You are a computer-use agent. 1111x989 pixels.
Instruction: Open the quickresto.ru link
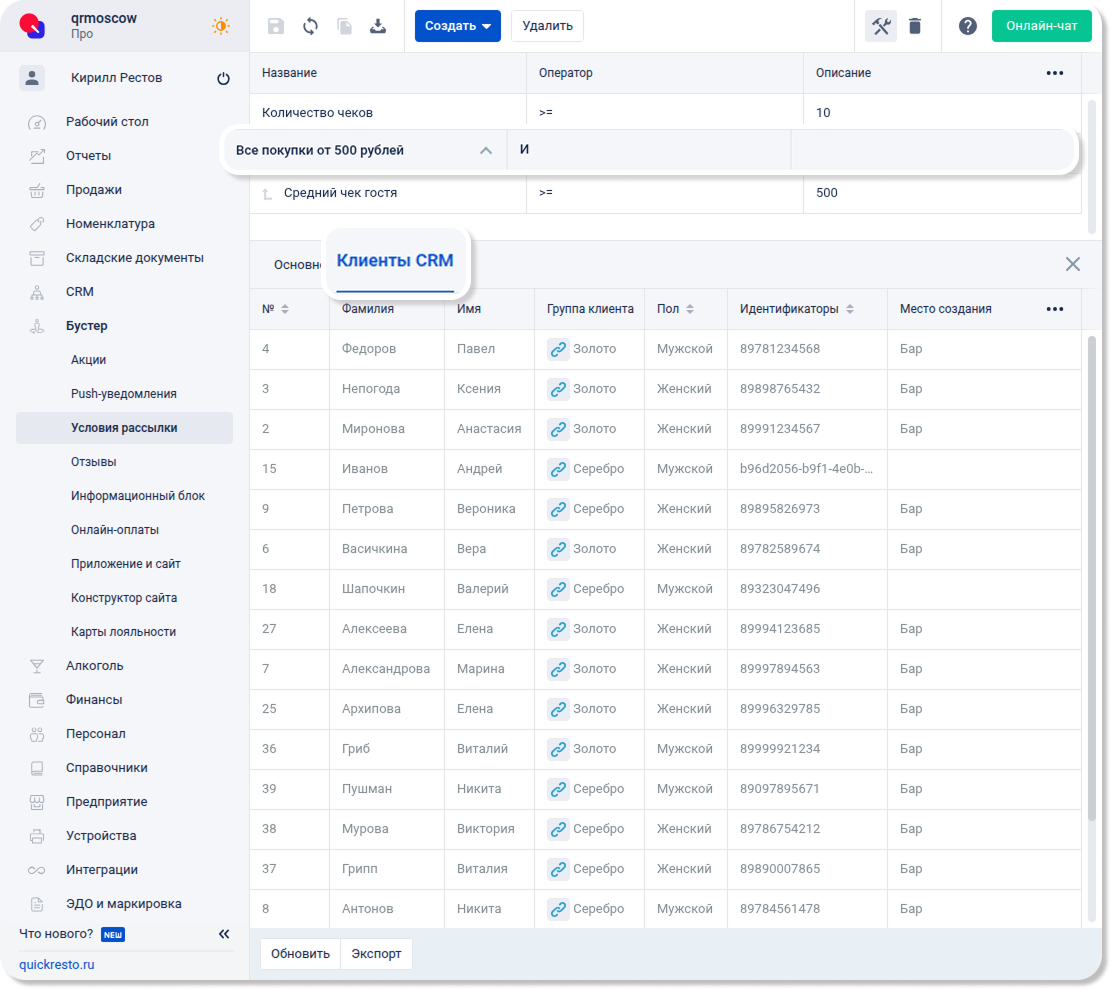(x=57, y=965)
